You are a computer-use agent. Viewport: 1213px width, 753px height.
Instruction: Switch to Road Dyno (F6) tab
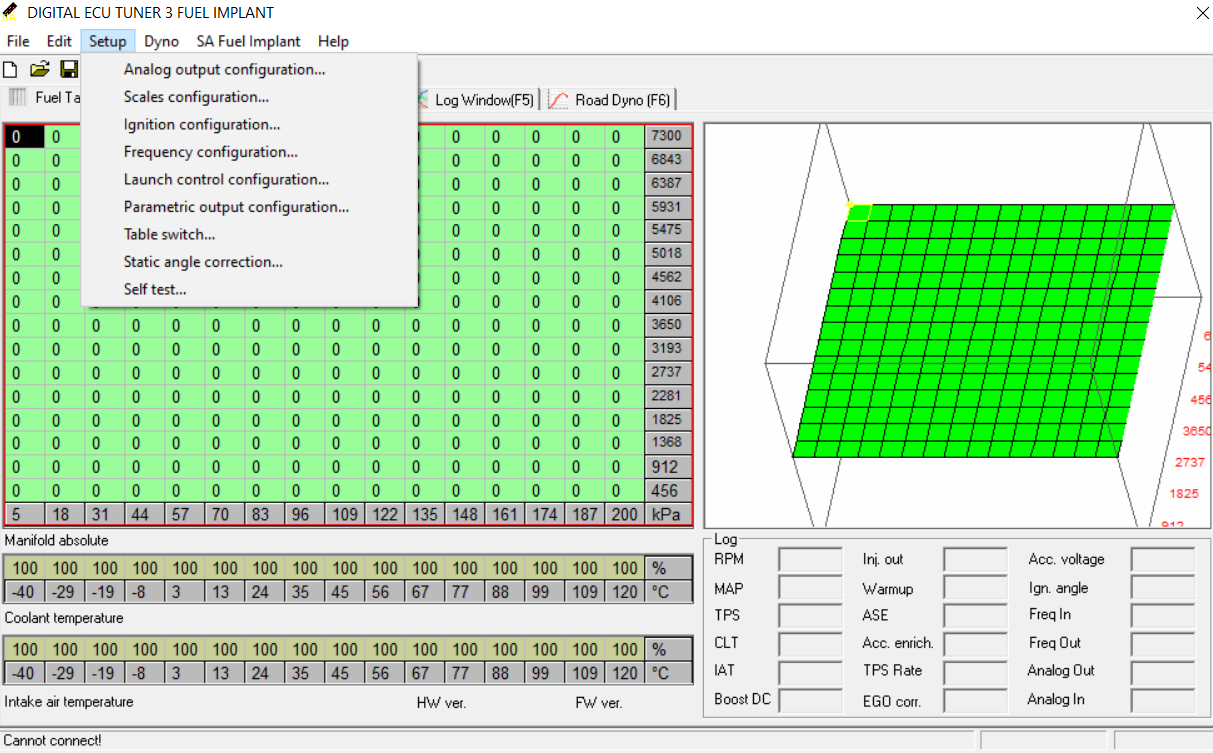[611, 100]
